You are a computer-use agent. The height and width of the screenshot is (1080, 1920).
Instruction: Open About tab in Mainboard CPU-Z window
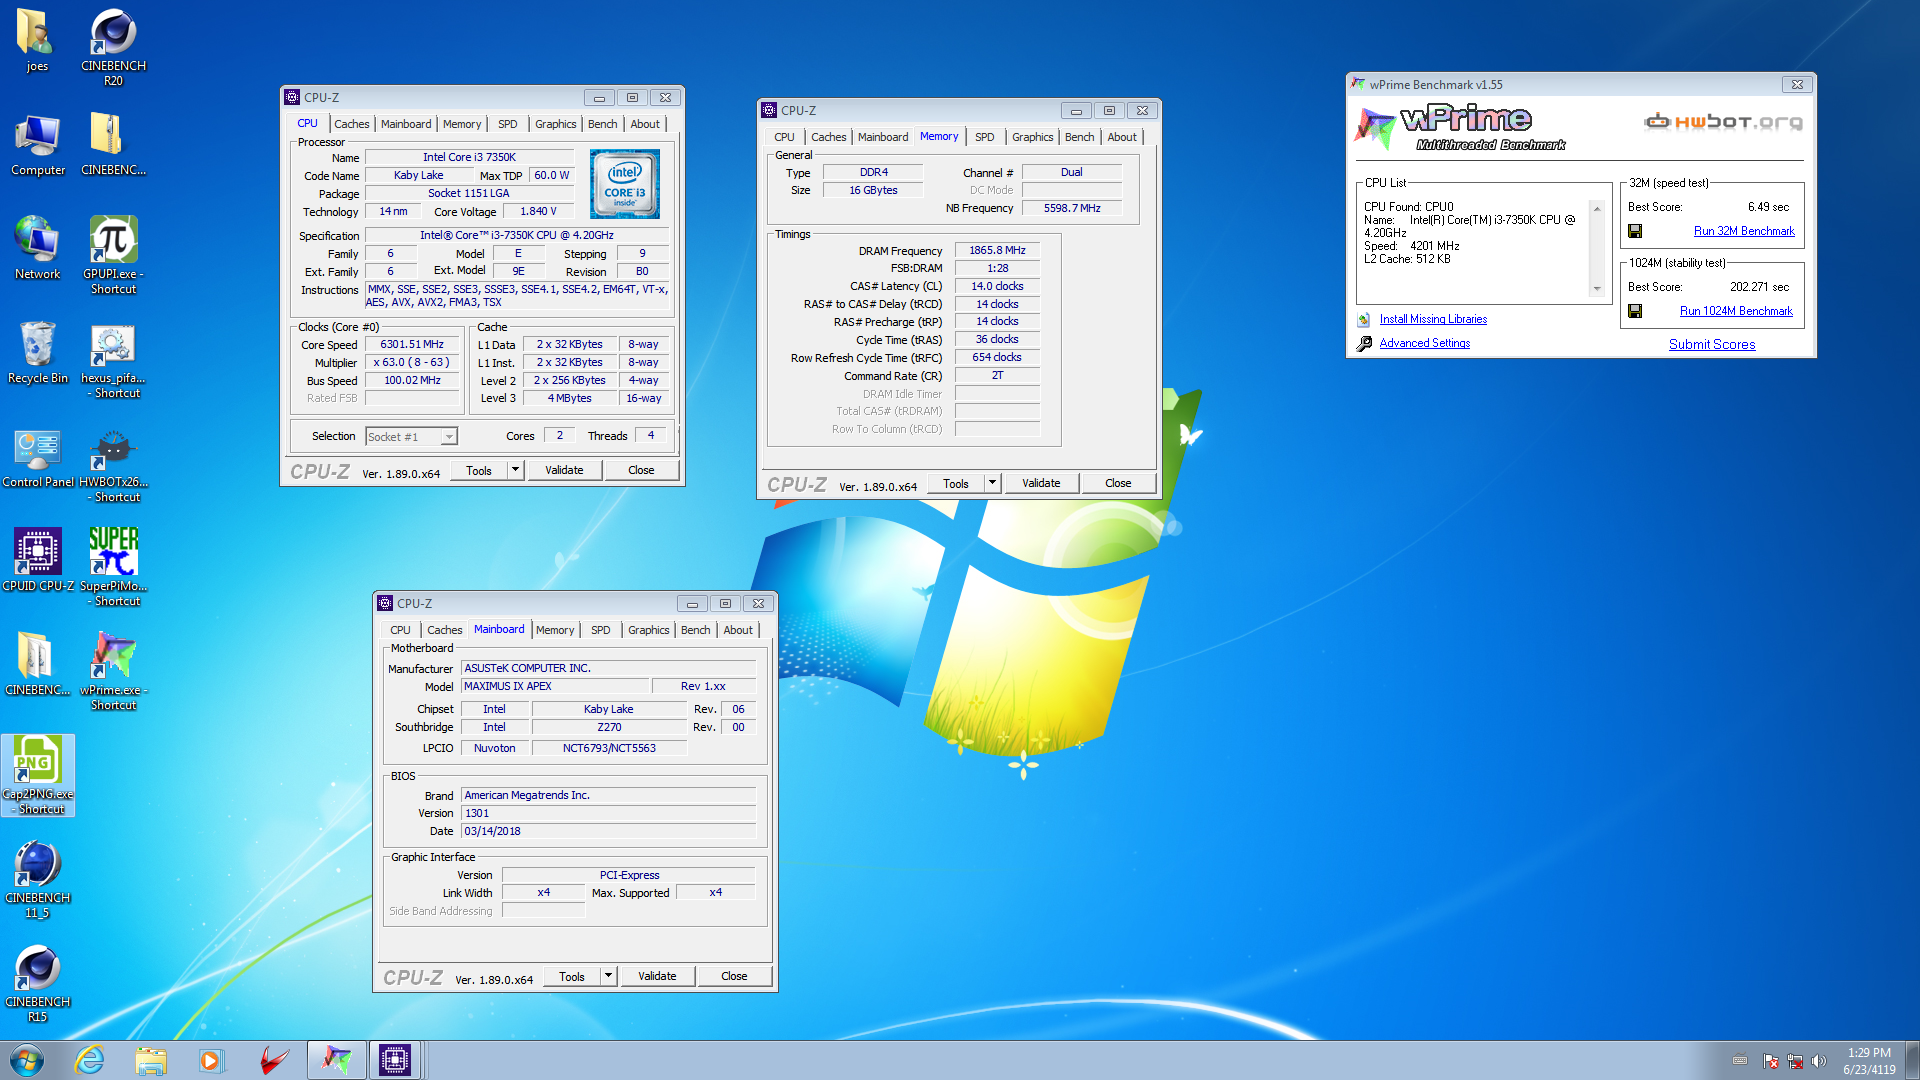point(738,630)
